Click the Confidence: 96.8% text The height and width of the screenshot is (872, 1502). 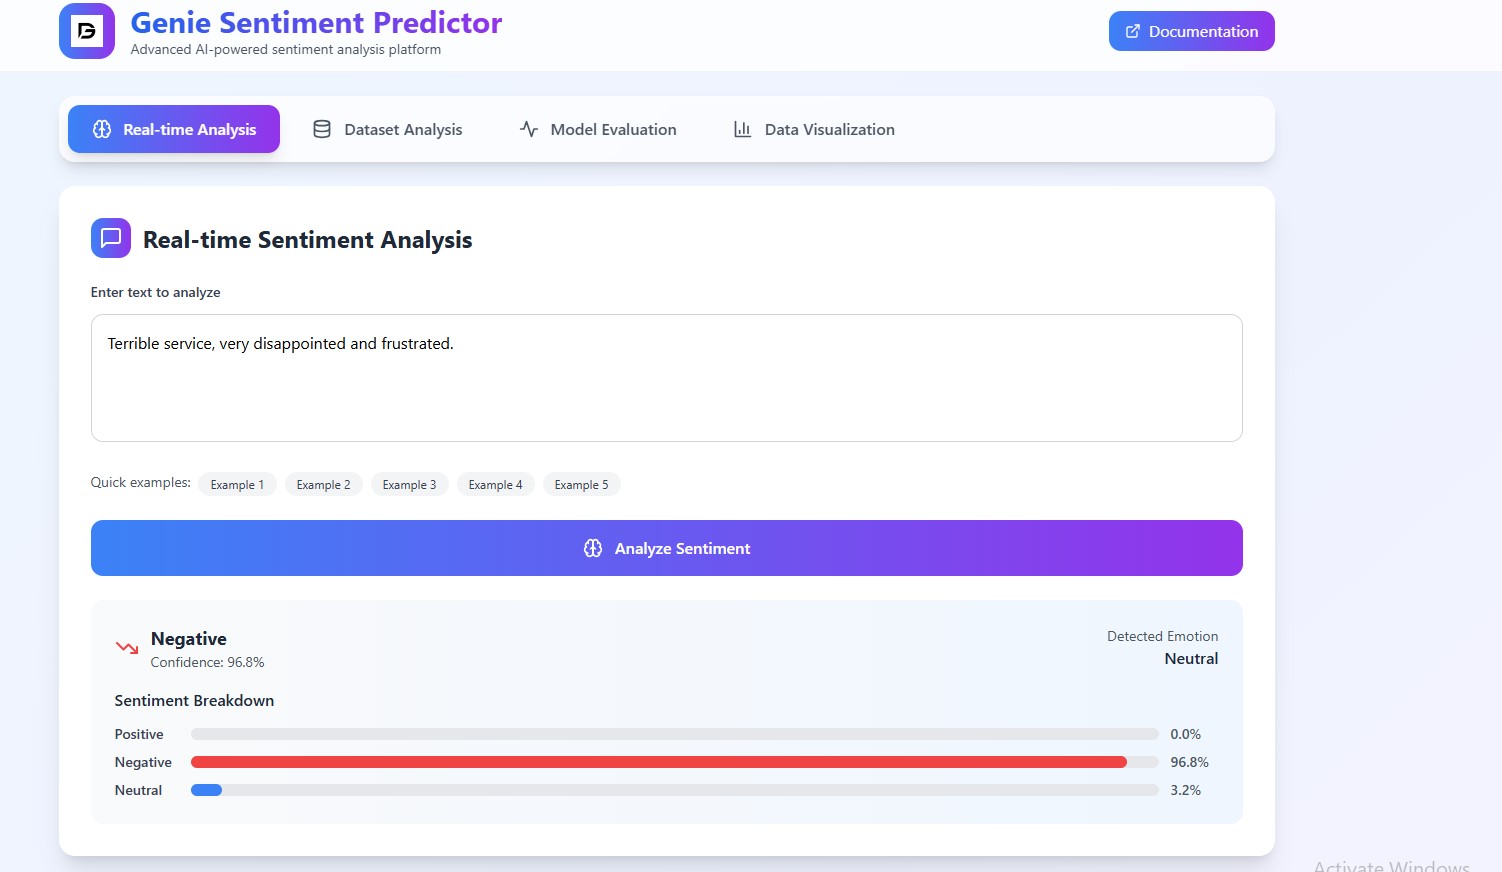[x=207, y=662]
